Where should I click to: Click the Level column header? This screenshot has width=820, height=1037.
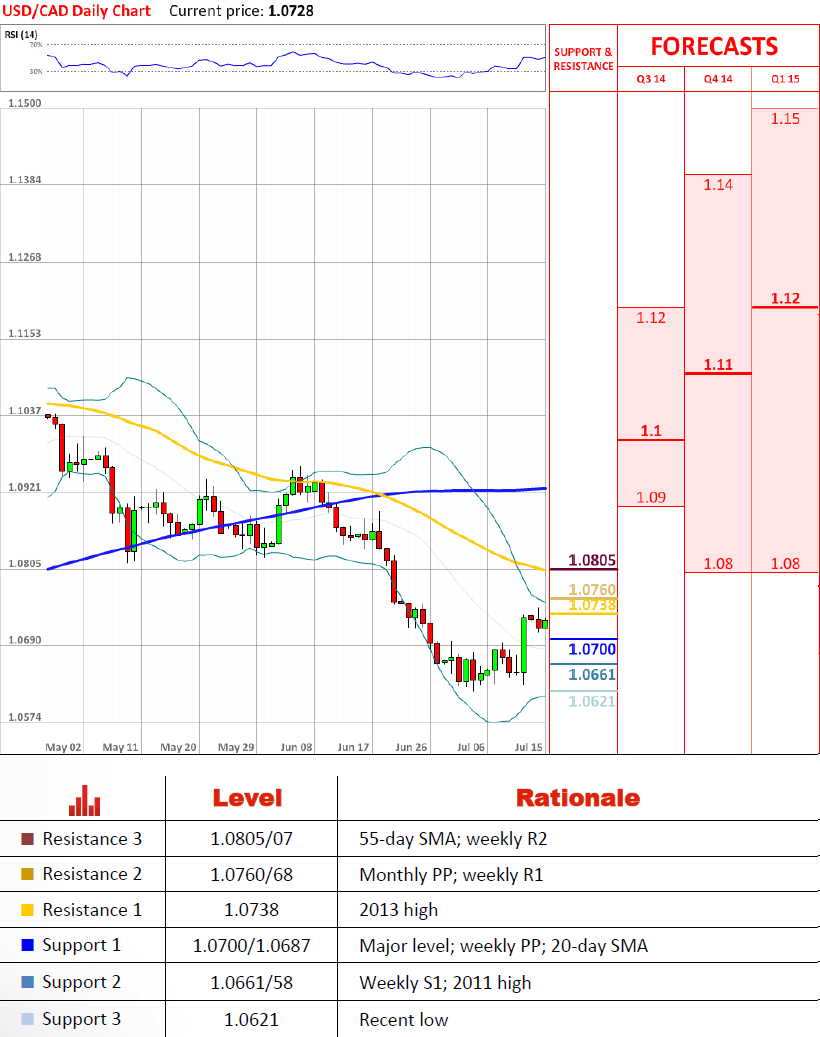point(247,798)
